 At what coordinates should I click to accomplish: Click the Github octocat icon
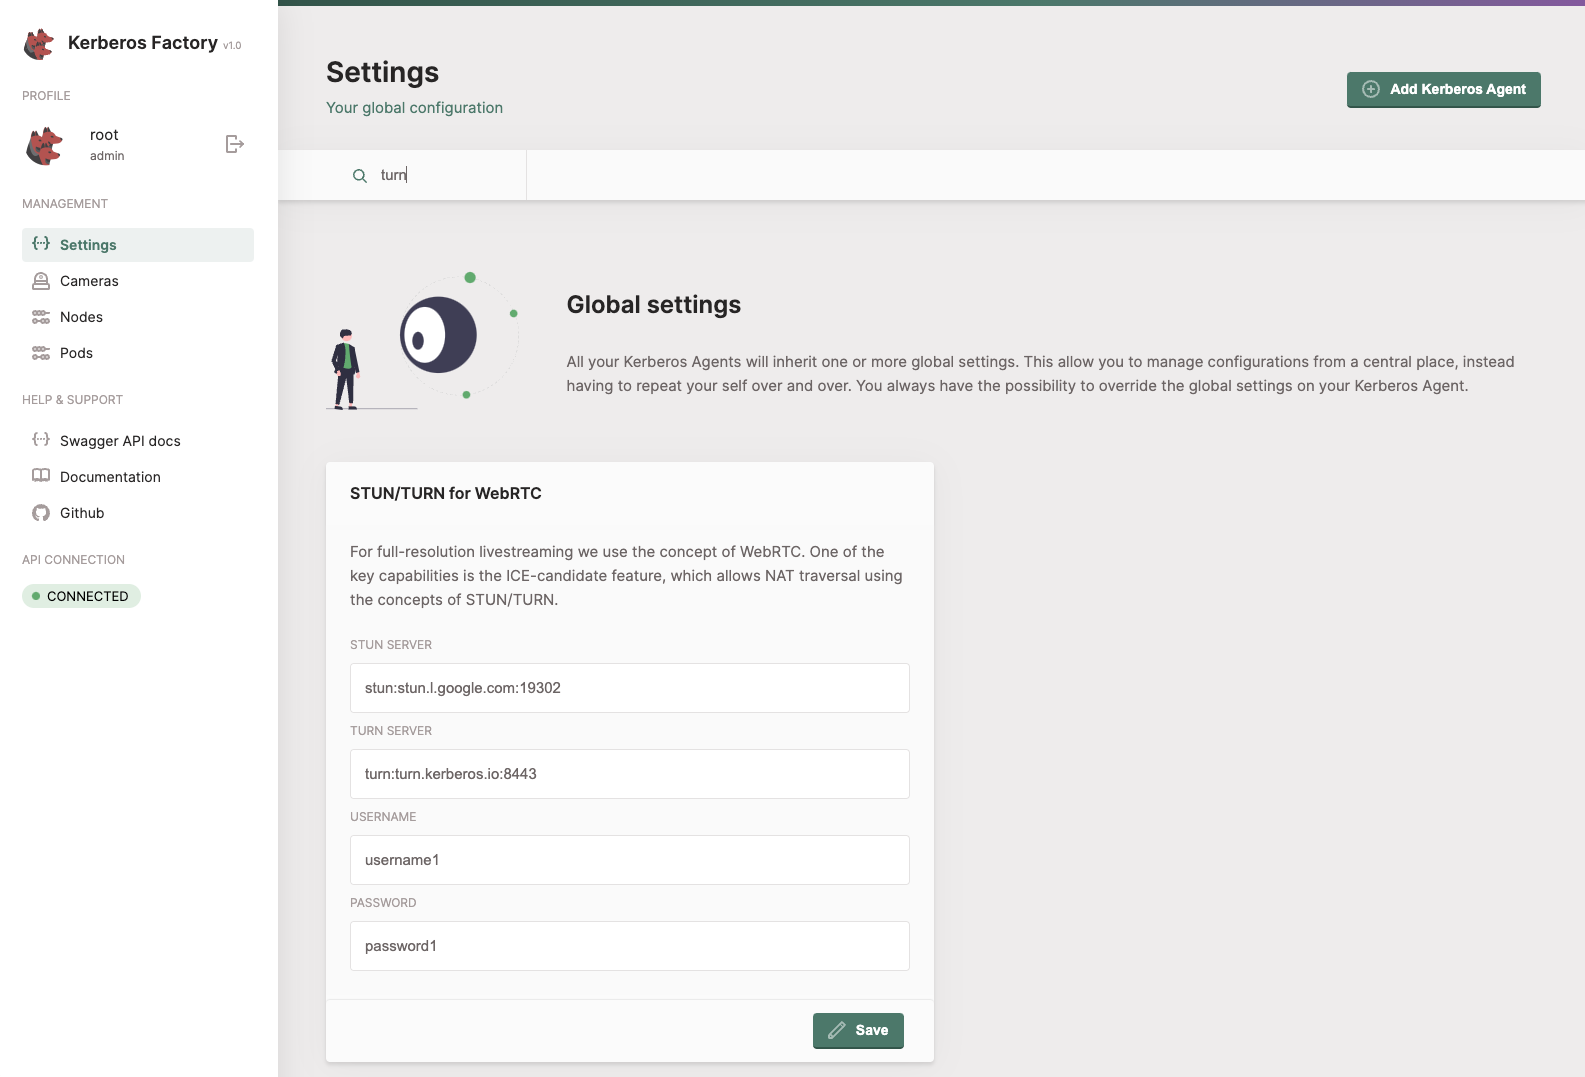(x=41, y=513)
